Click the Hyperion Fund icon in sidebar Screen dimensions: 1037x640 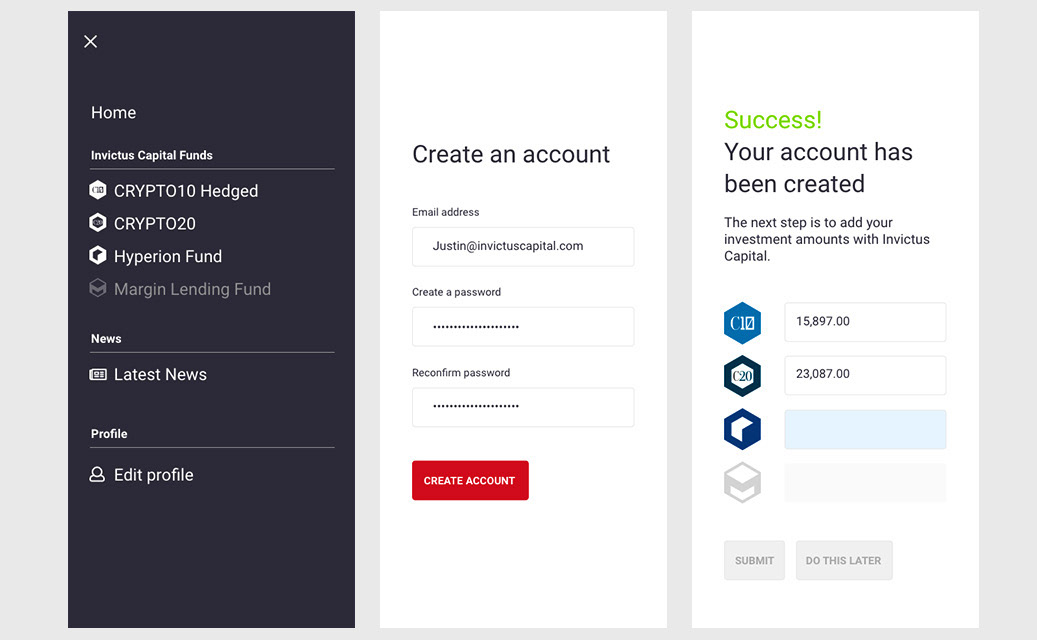(x=98, y=256)
